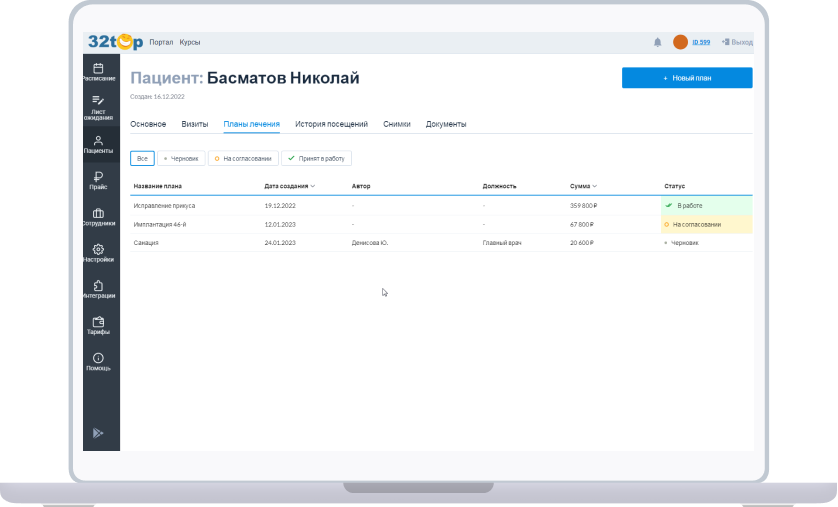The width and height of the screenshot is (838, 507).
Task: Expand the sidebar using the arrow icon
Action: (98, 433)
